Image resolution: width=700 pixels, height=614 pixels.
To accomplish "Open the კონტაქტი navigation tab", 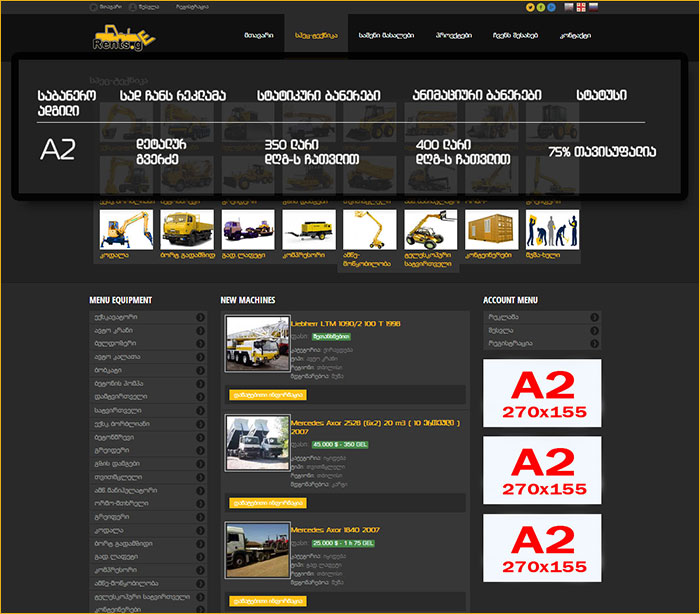I will coord(575,35).
